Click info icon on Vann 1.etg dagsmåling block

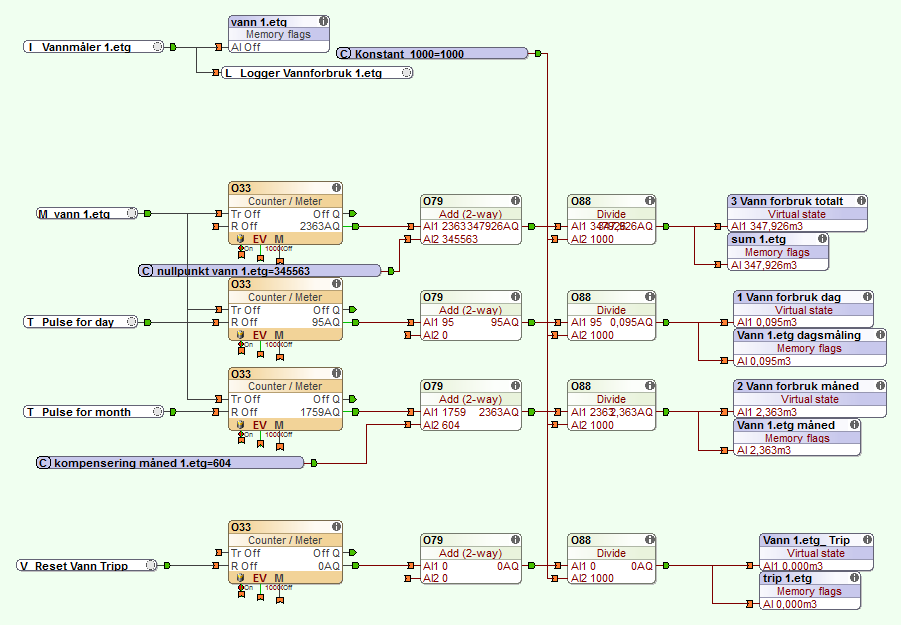click(880, 335)
